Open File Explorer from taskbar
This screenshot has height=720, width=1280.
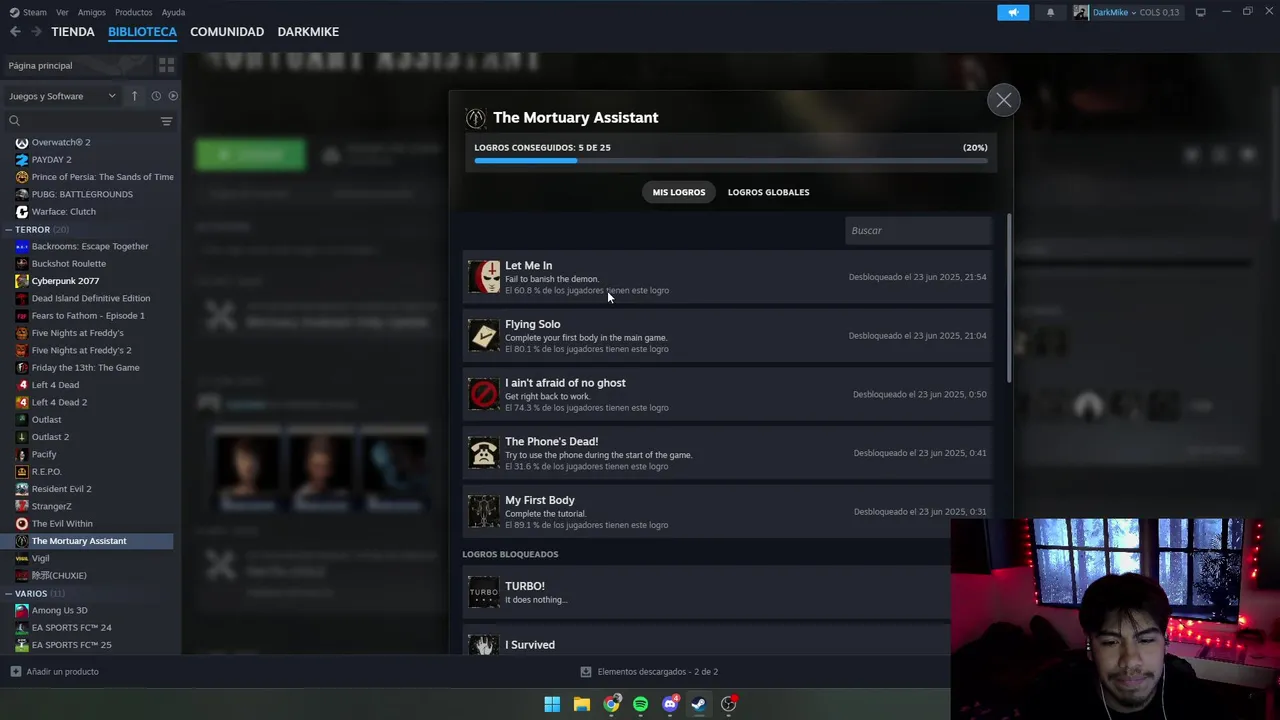[581, 704]
